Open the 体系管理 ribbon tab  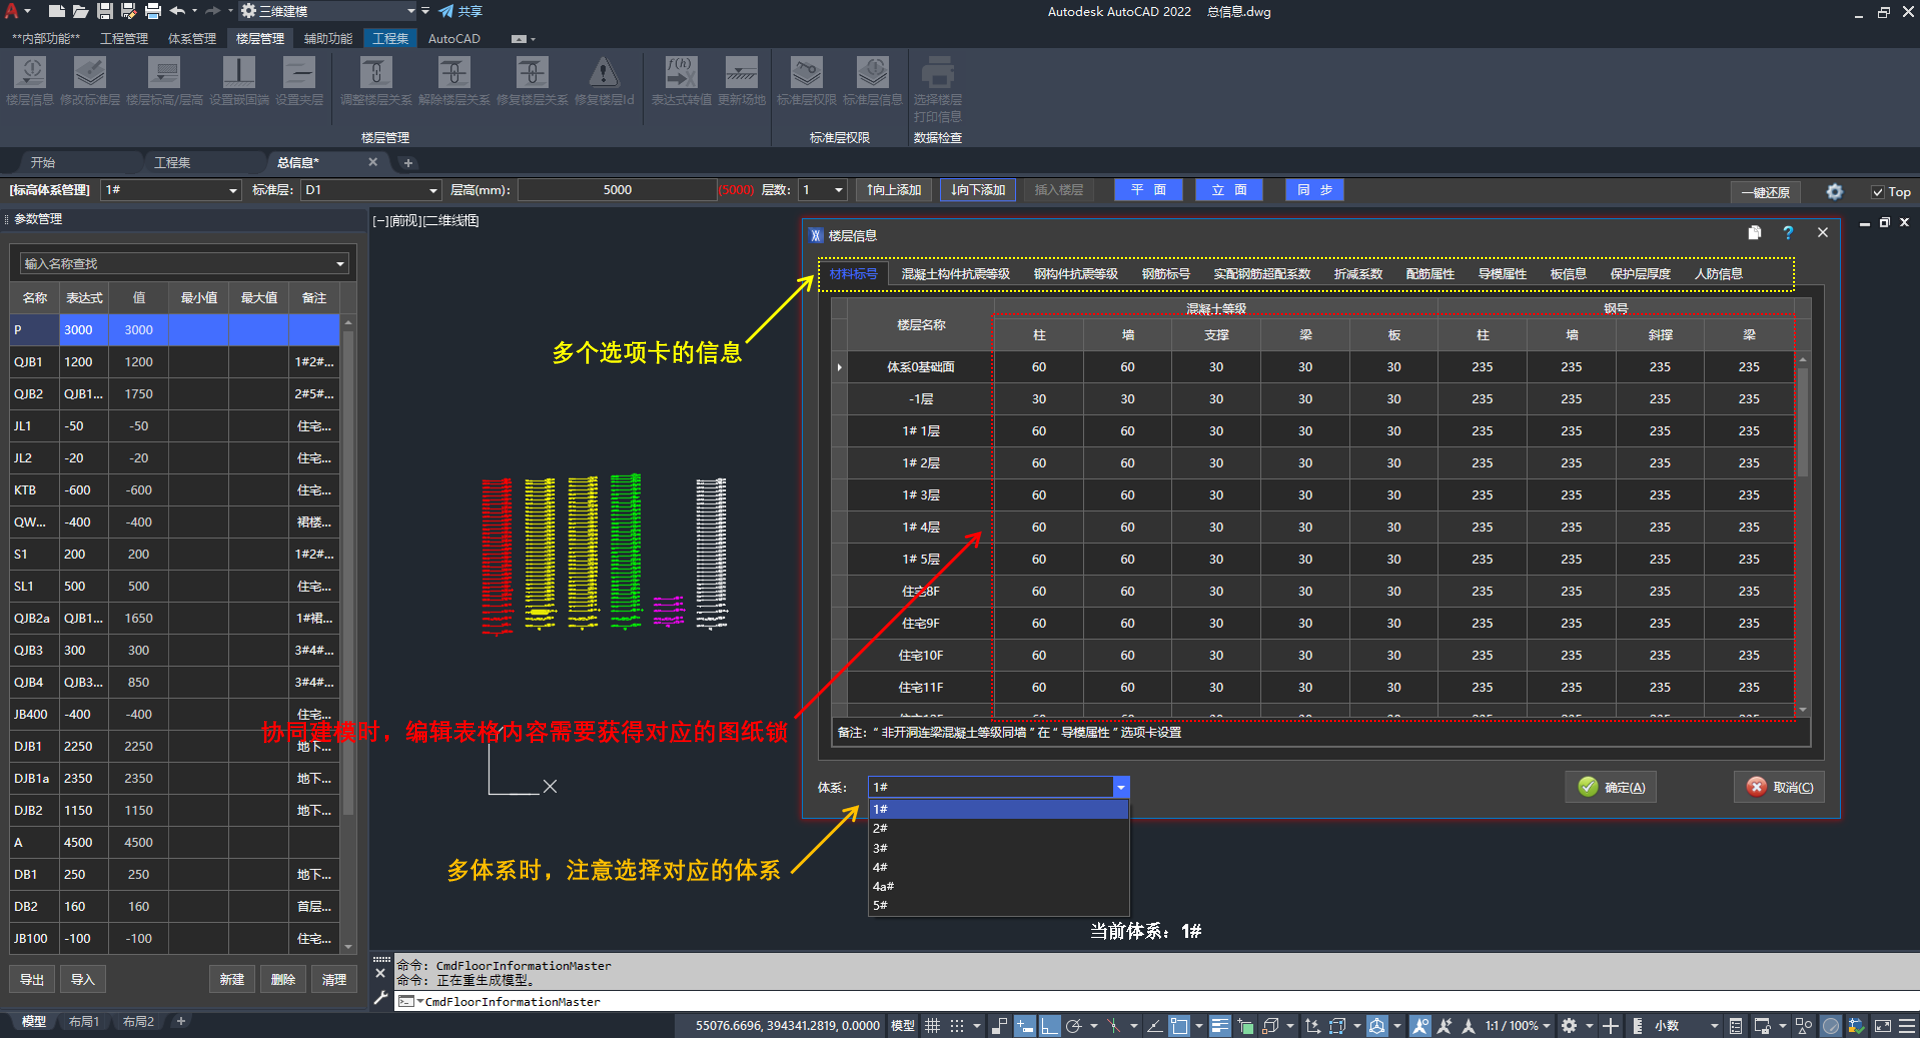pyautogui.click(x=191, y=39)
